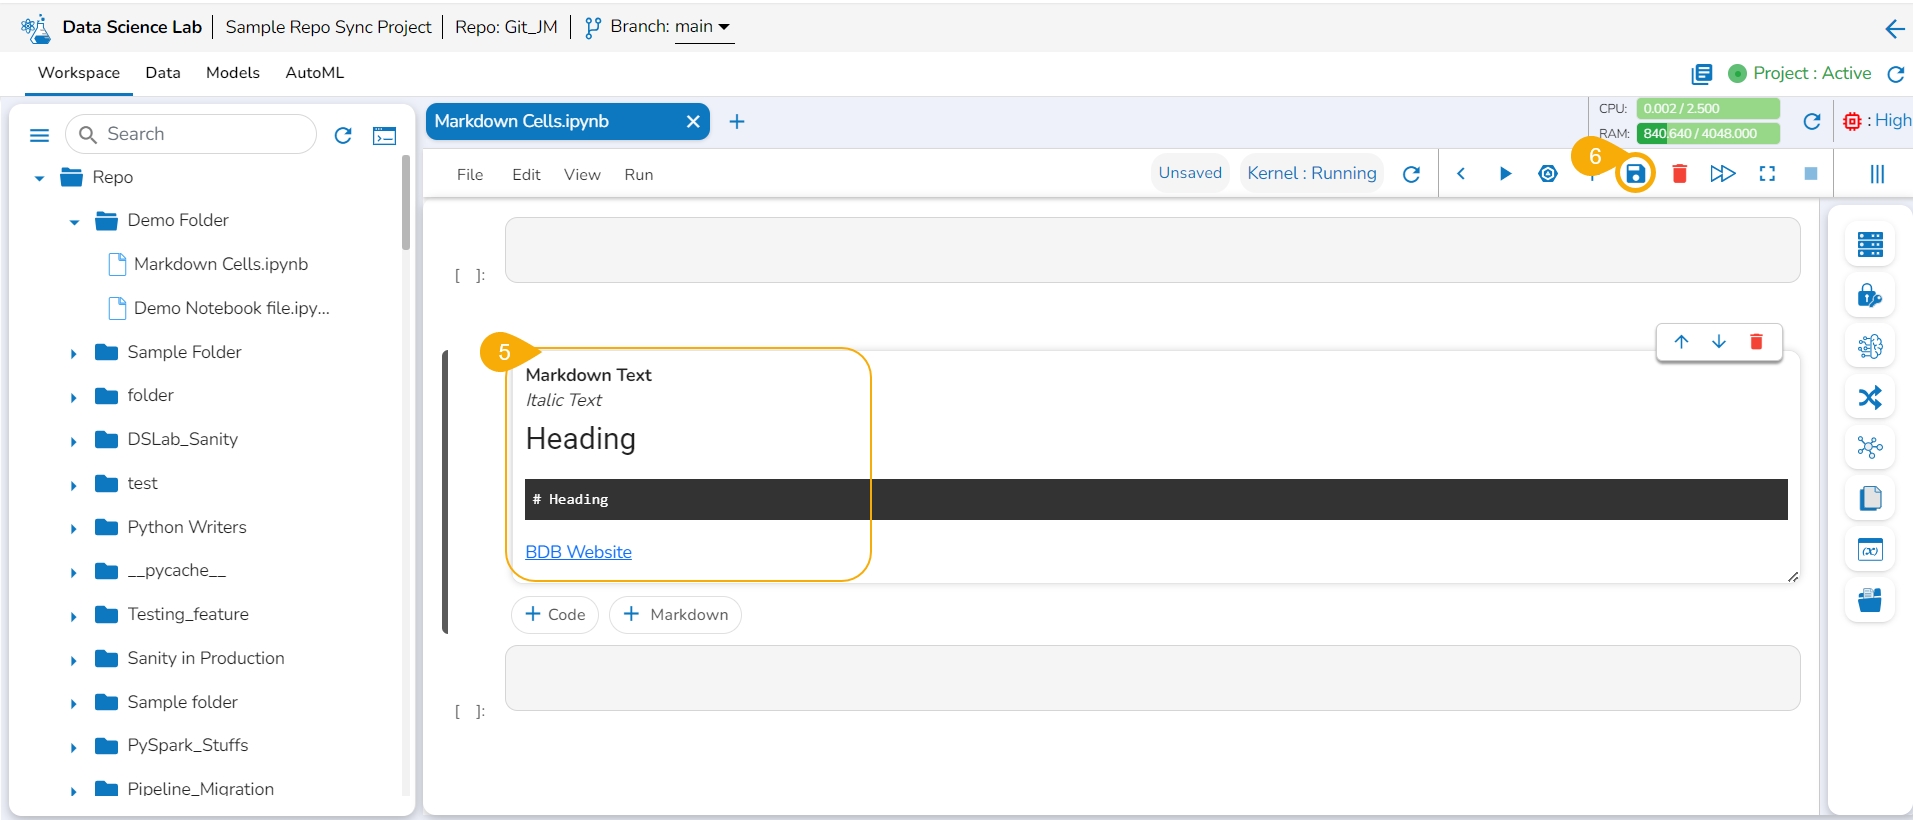Follow the BDB Website link
Viewport: 1913px width, 820px height.
[x=578, y=552]
